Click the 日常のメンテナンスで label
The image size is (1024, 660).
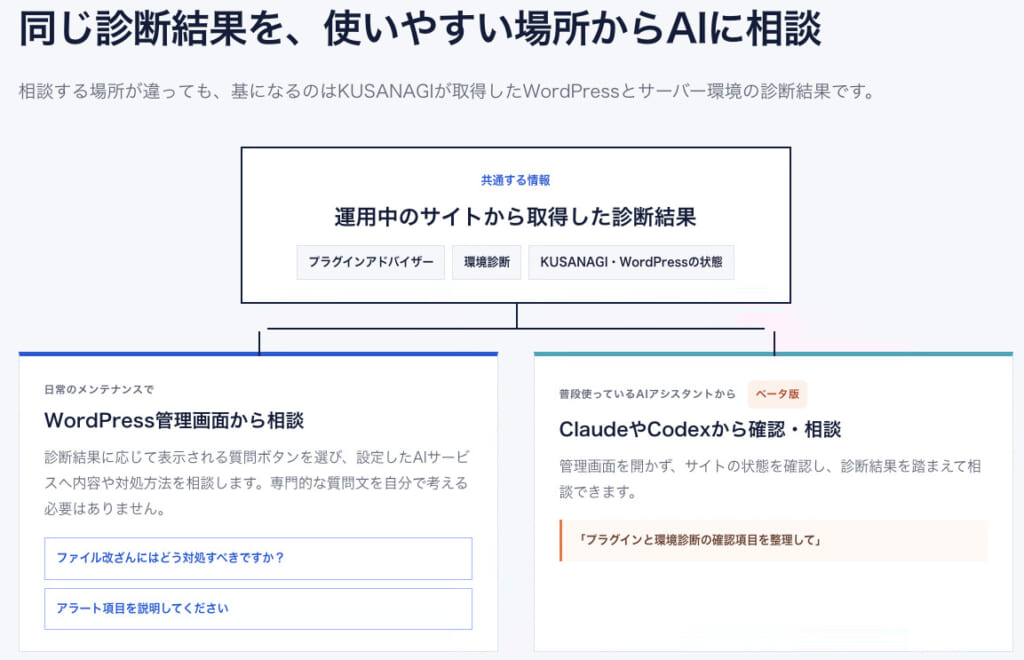point(99,390)
